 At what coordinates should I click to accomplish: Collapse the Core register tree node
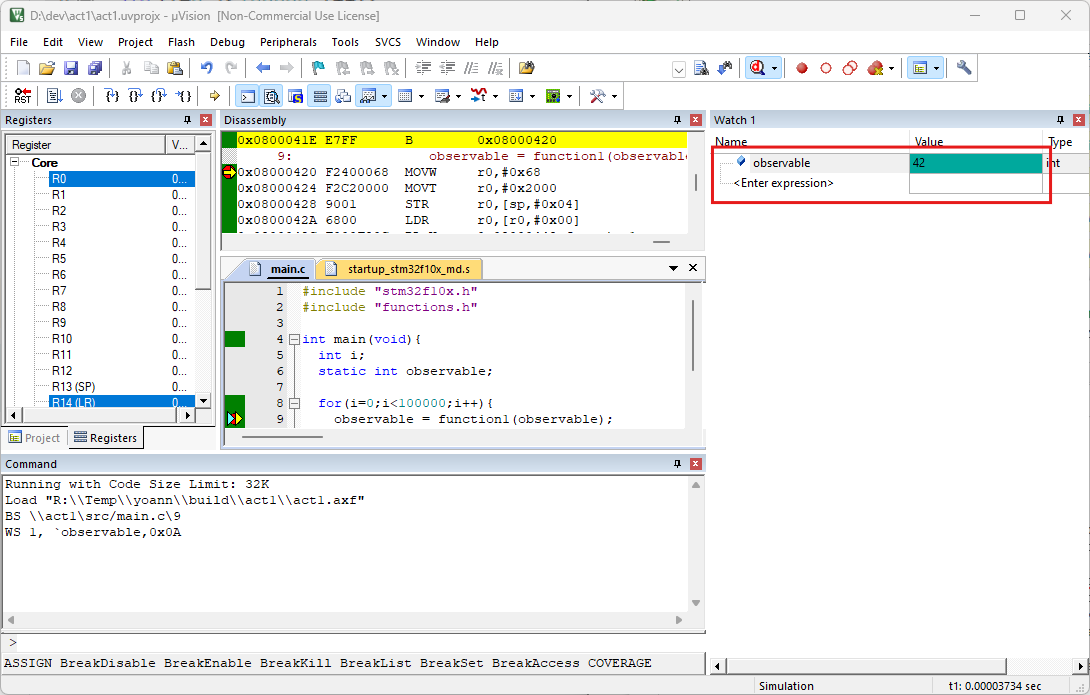pos(16,162)
